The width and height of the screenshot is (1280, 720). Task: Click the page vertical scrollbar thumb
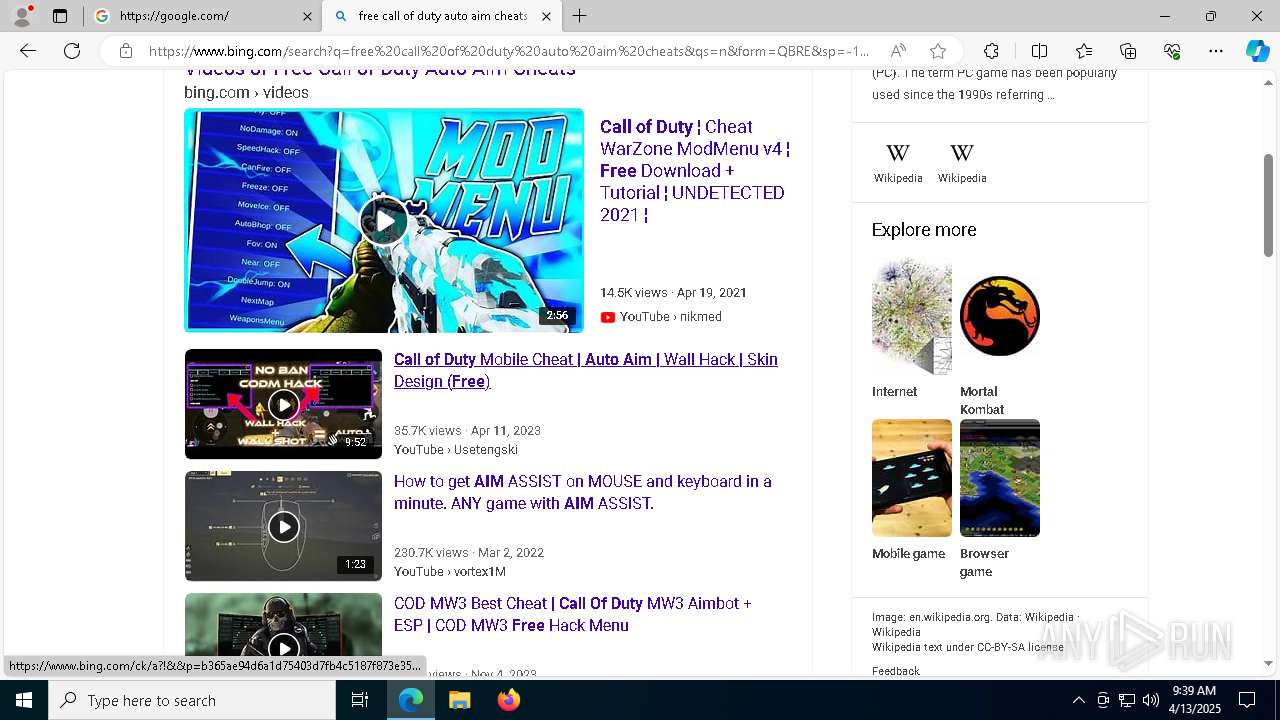coord(1269,205)
